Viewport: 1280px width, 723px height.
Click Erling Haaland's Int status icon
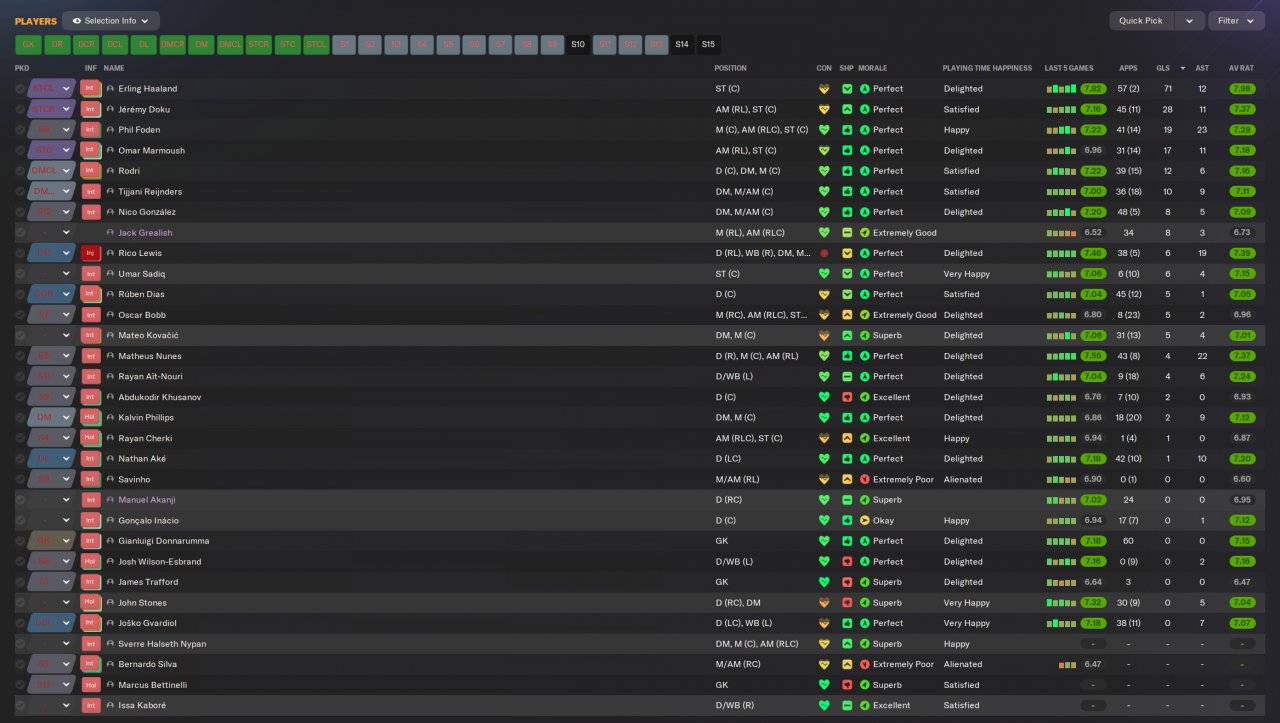click(x=90, y=88)
